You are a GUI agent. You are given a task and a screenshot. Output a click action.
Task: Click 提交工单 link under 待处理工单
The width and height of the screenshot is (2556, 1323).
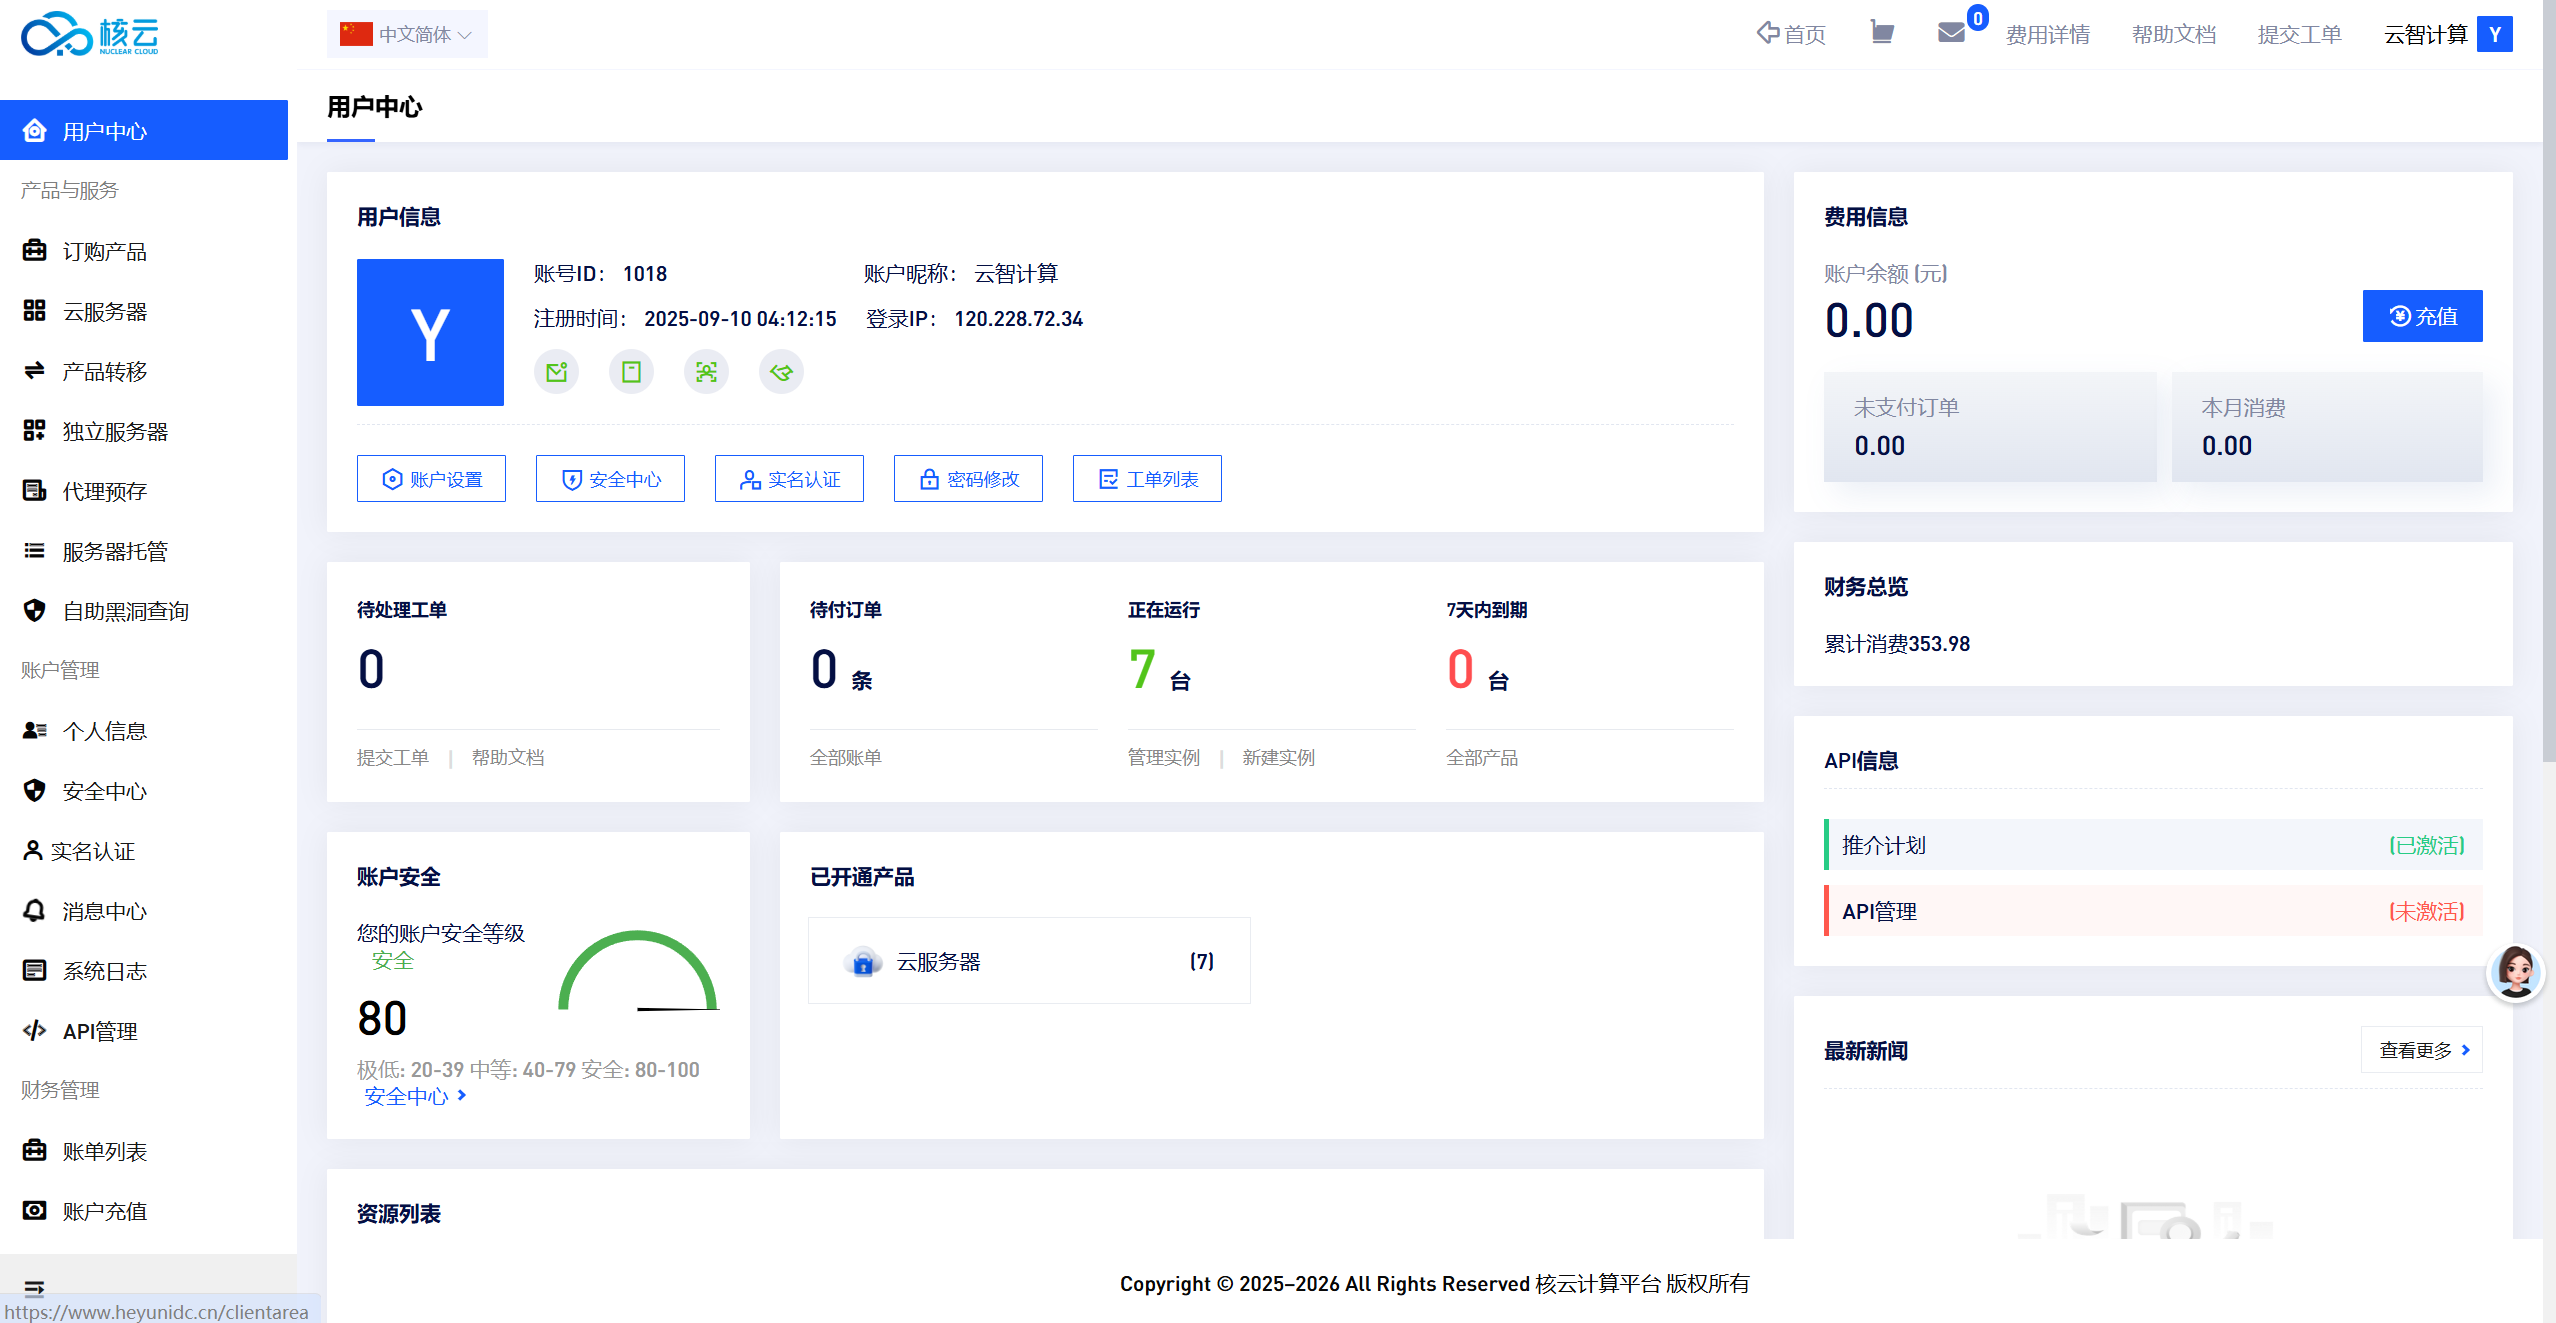(393, 757)
